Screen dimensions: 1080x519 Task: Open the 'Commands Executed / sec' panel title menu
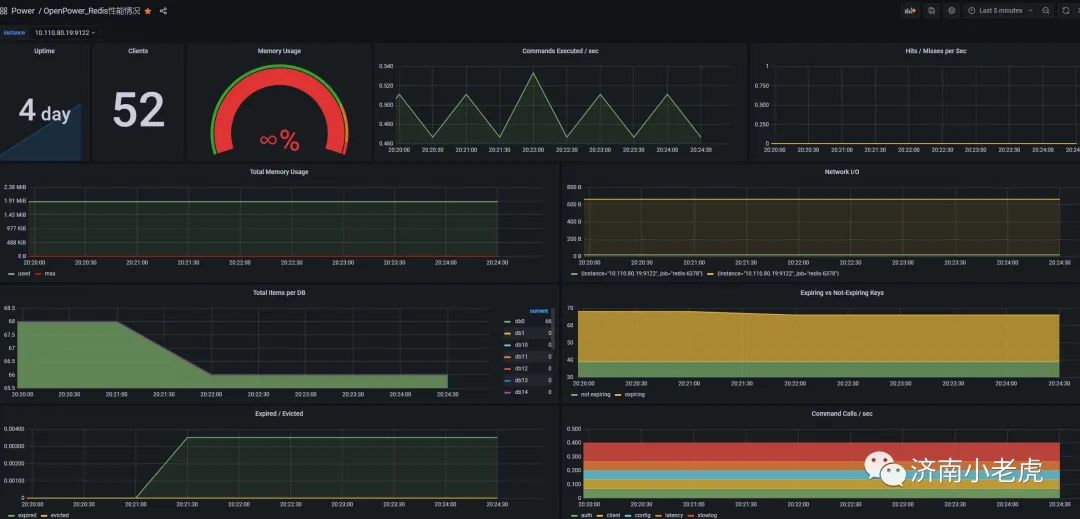[x=559, y=51]
